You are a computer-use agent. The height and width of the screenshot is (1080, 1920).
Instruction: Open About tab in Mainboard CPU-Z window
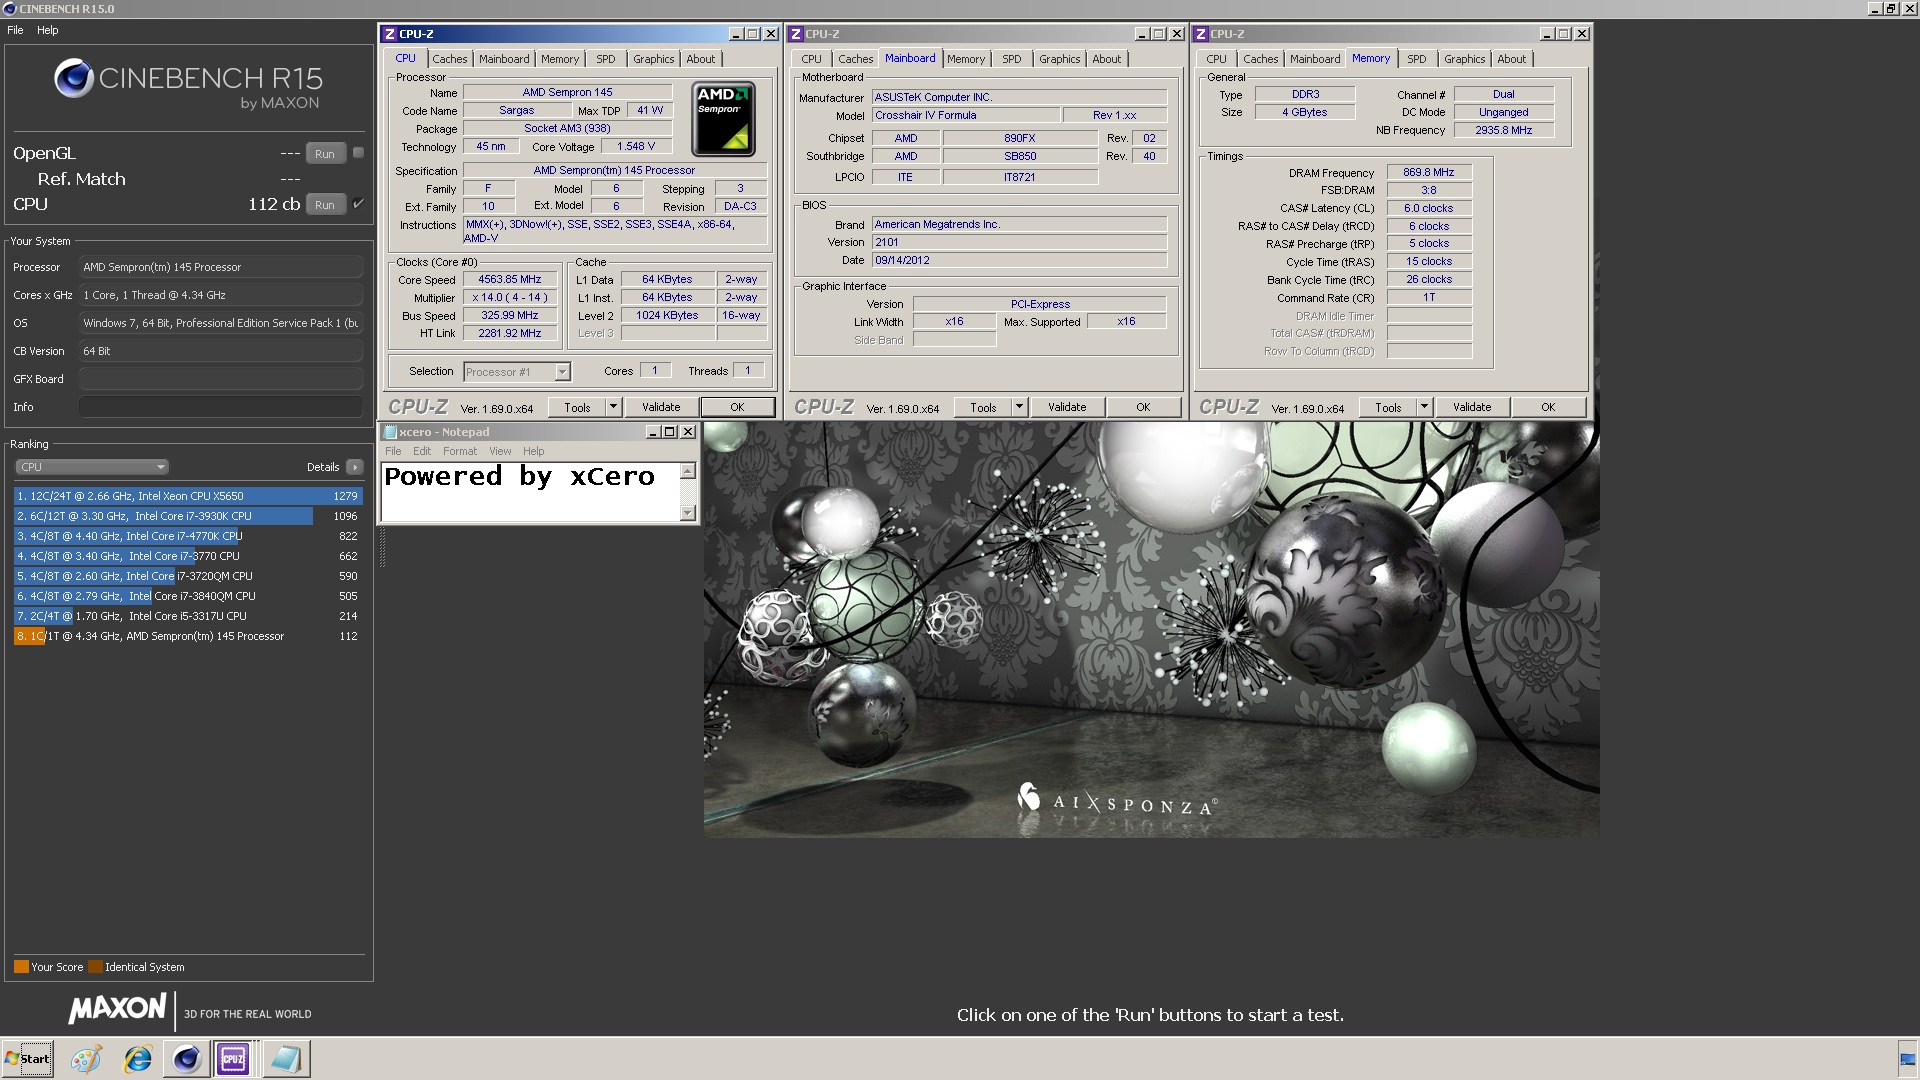(1107, 59)
